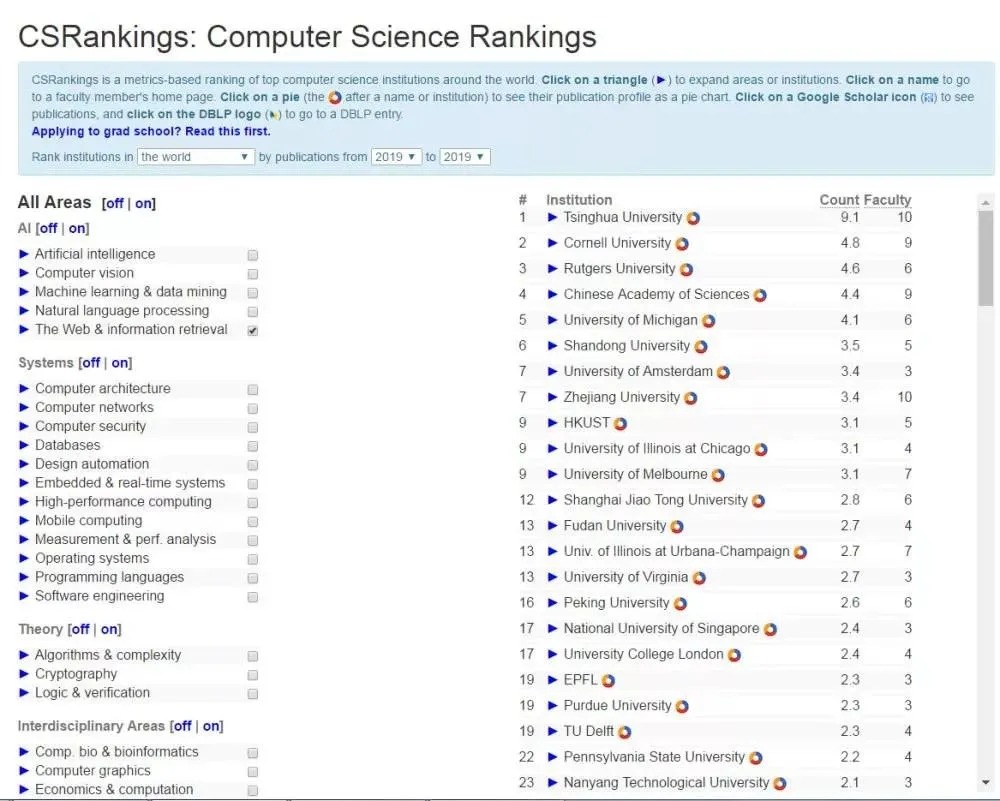
Task: Click the High-performance computing label
Action: pyautogui.click(x=123, y=502)
